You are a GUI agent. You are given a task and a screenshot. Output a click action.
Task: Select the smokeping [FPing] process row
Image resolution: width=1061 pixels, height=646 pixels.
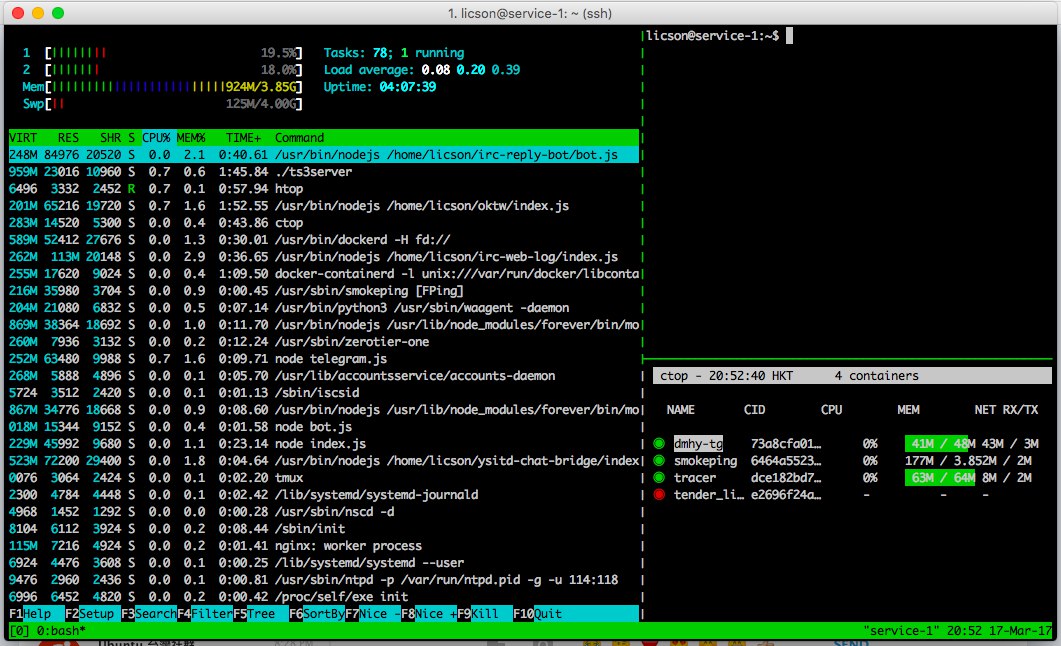pyautogui.click(x=323, y=291)
